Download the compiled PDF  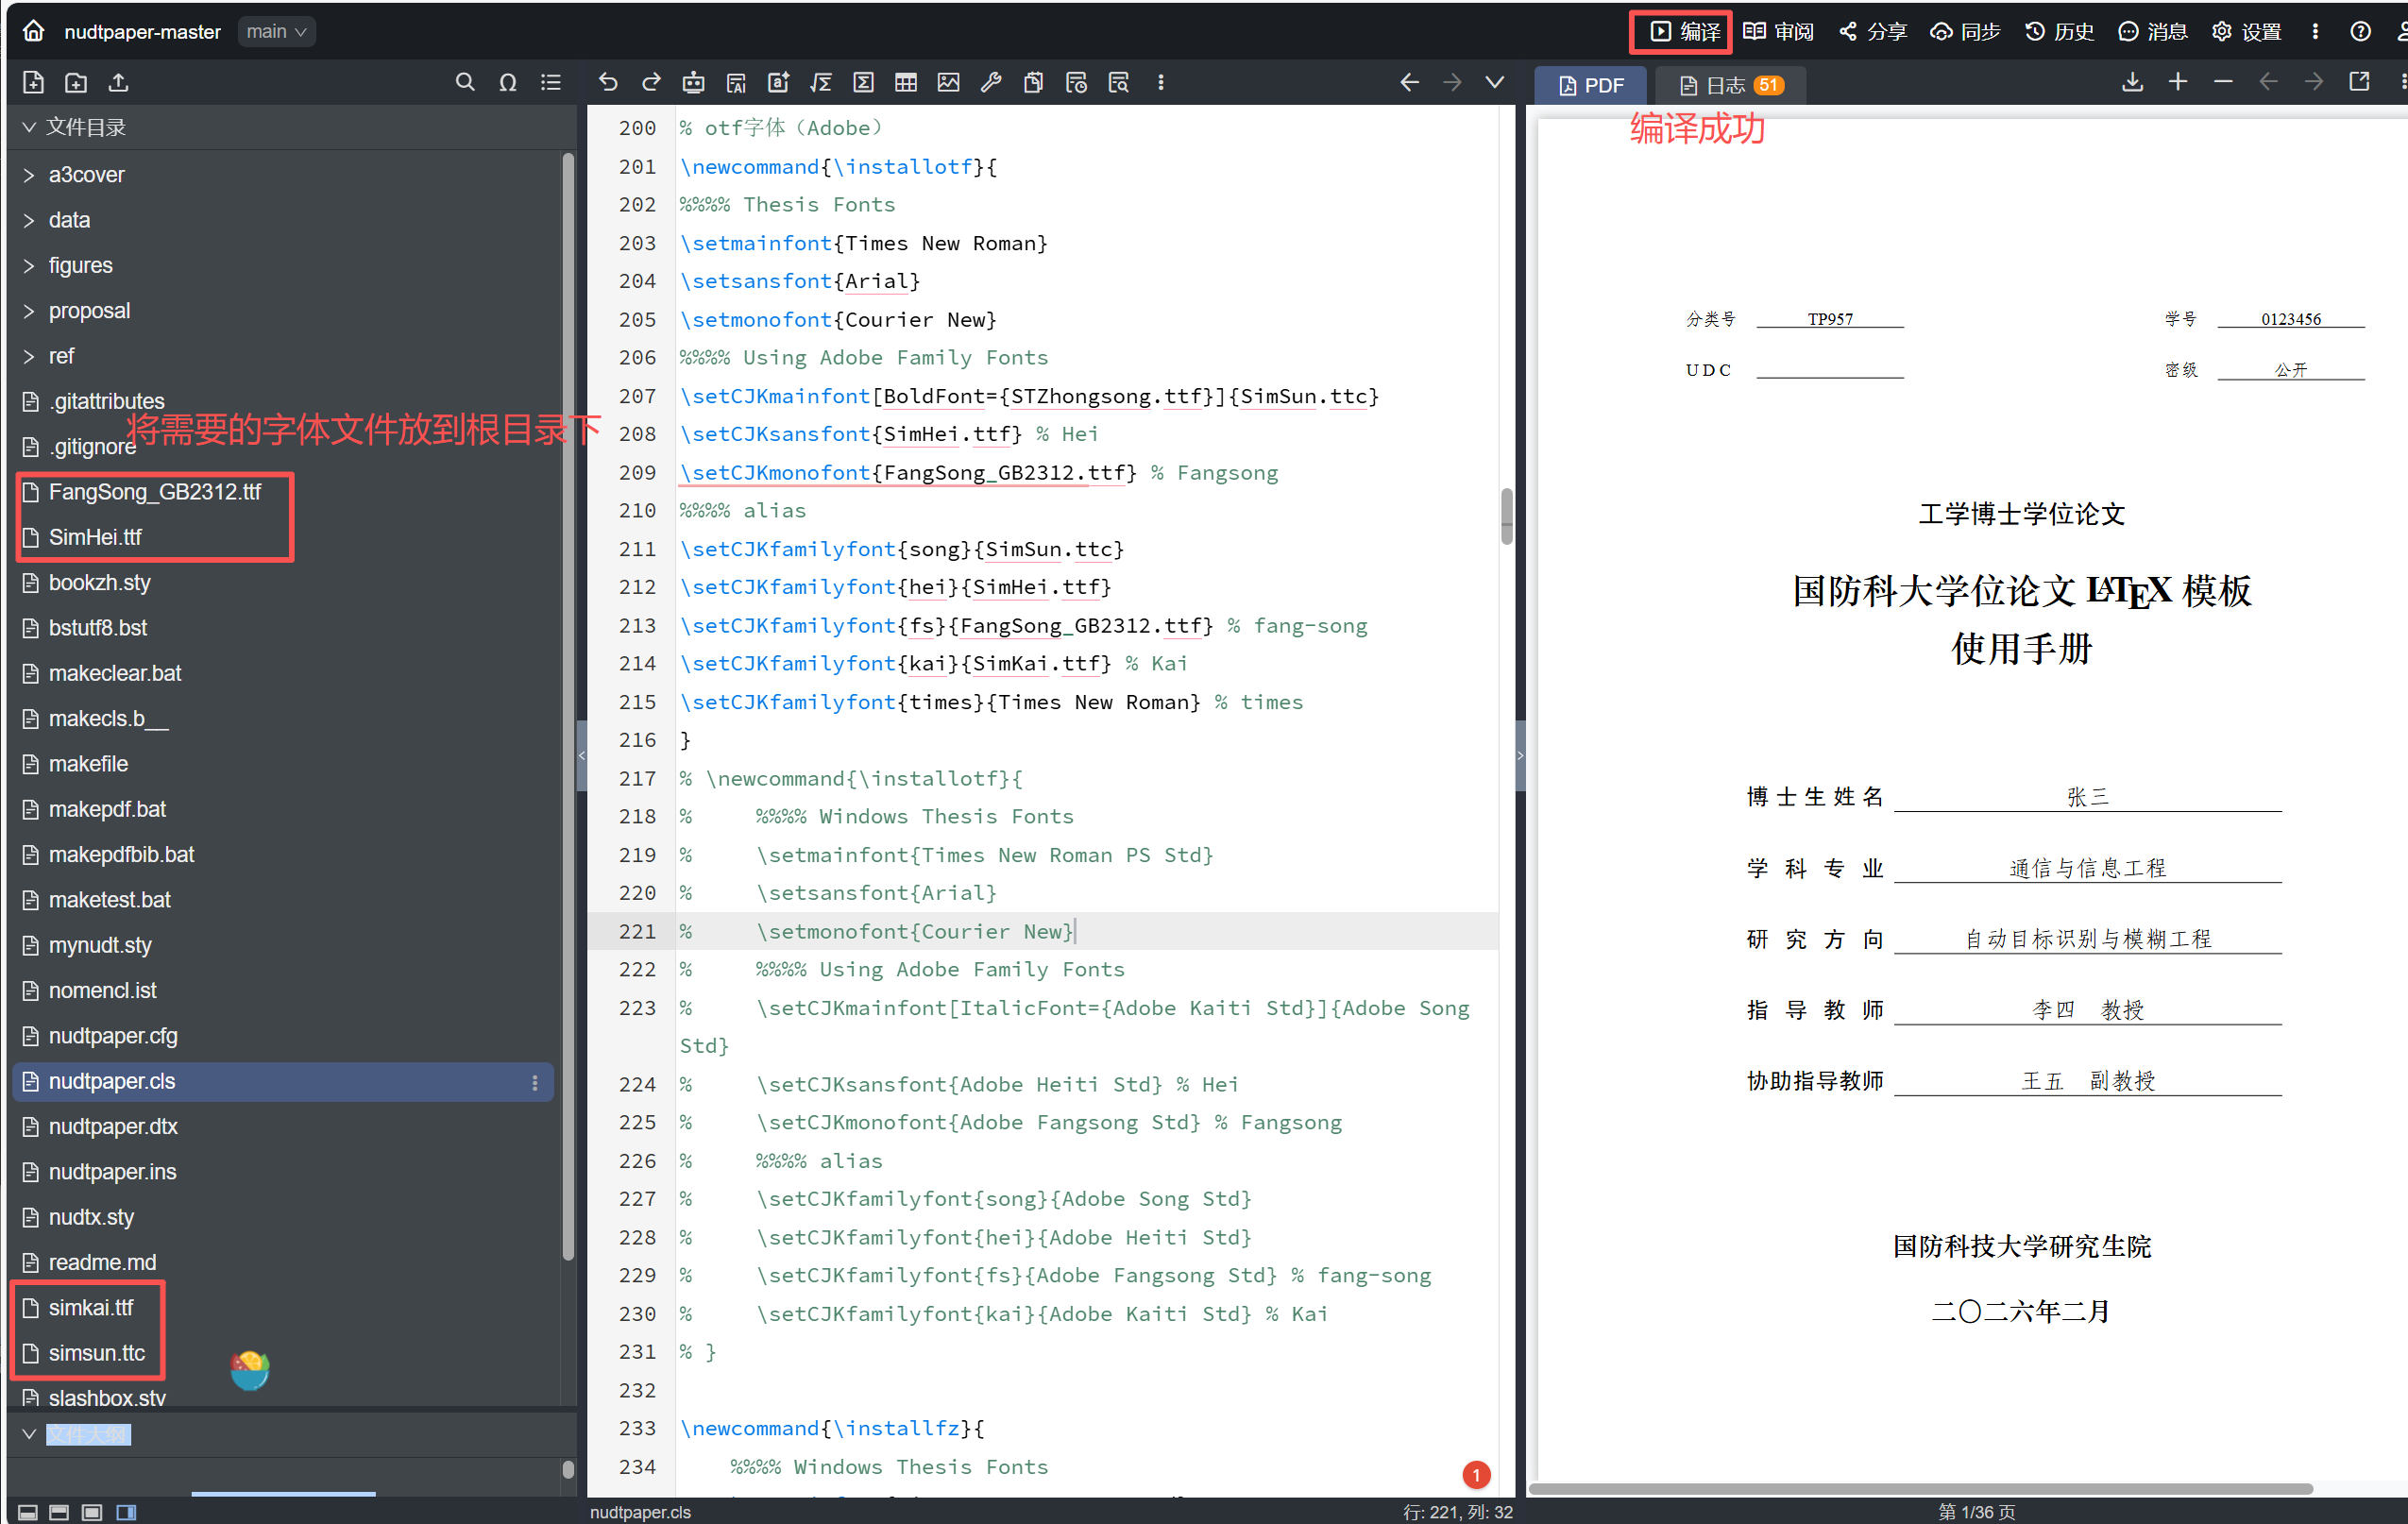2132,83
